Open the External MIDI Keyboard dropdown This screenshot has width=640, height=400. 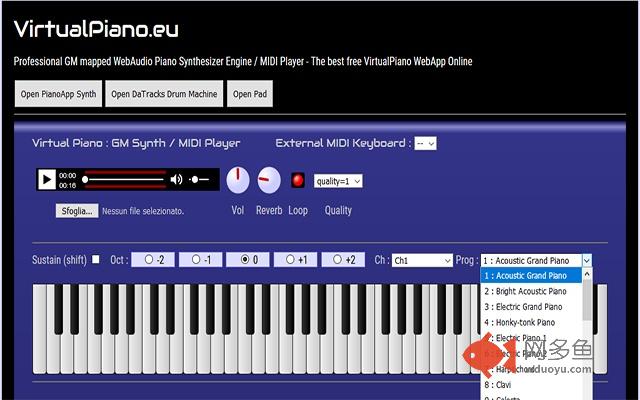point(425,143)
